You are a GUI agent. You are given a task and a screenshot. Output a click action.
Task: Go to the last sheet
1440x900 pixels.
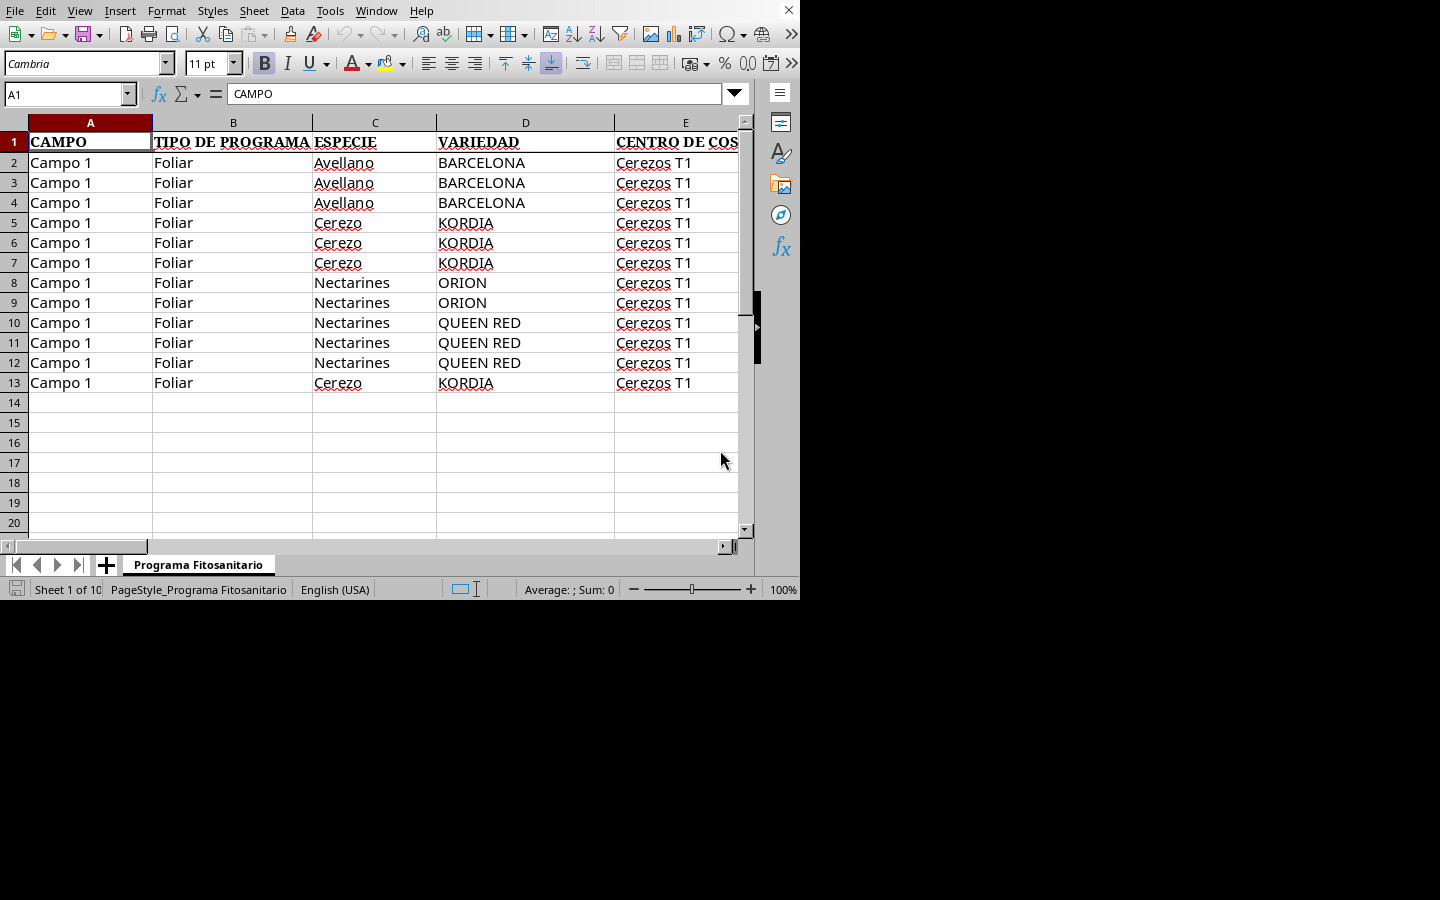point(78,565)
